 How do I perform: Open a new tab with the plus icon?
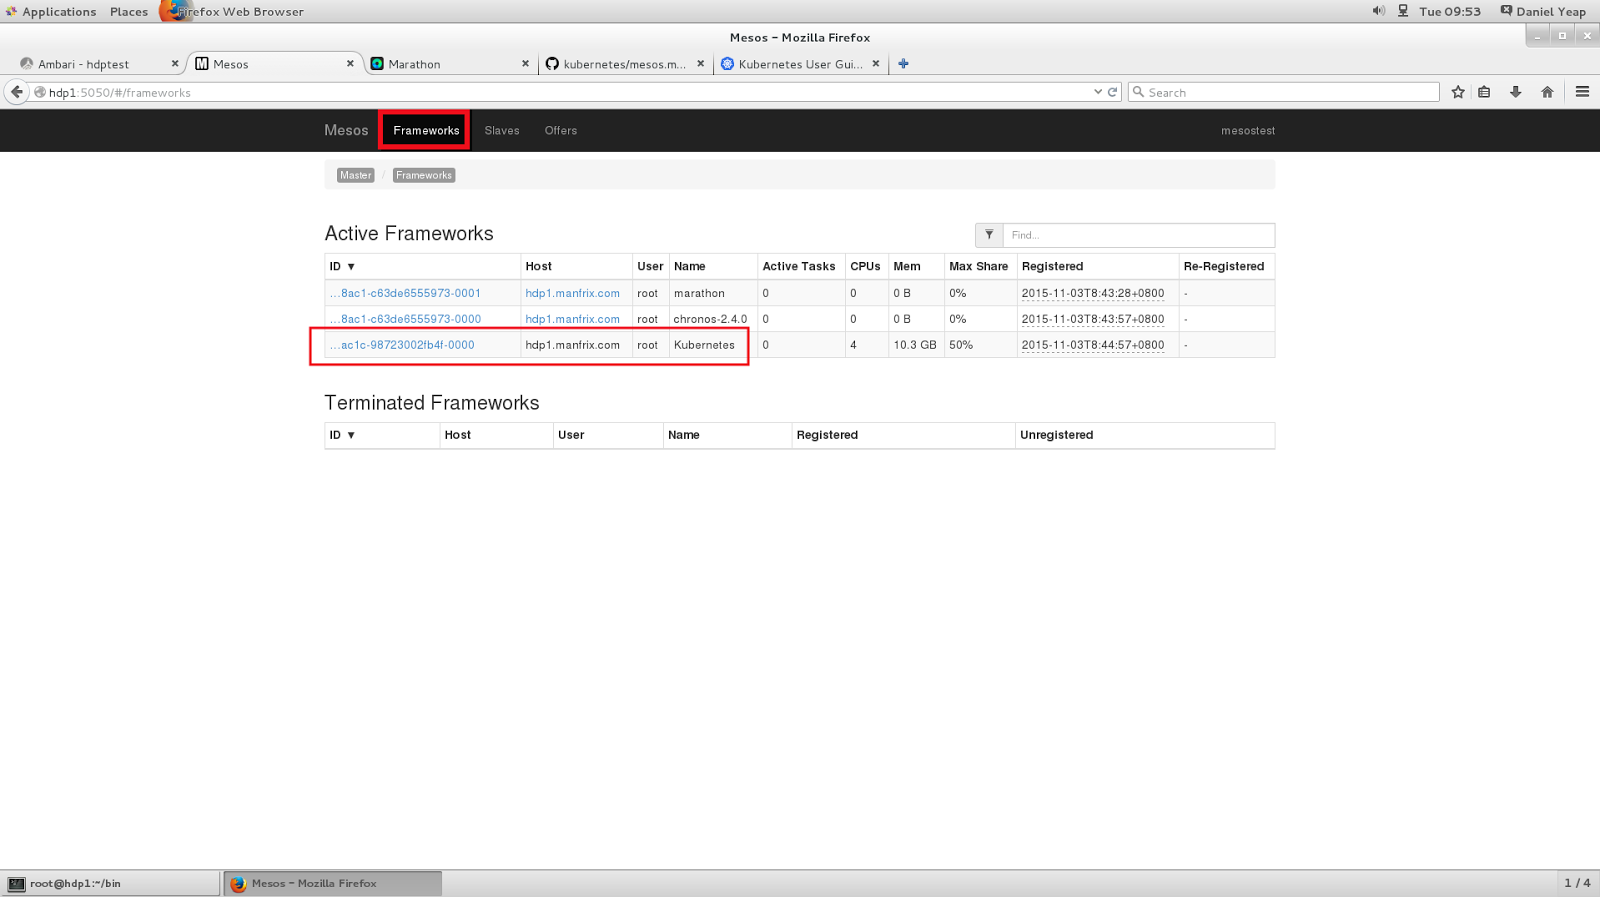point(903,64)
